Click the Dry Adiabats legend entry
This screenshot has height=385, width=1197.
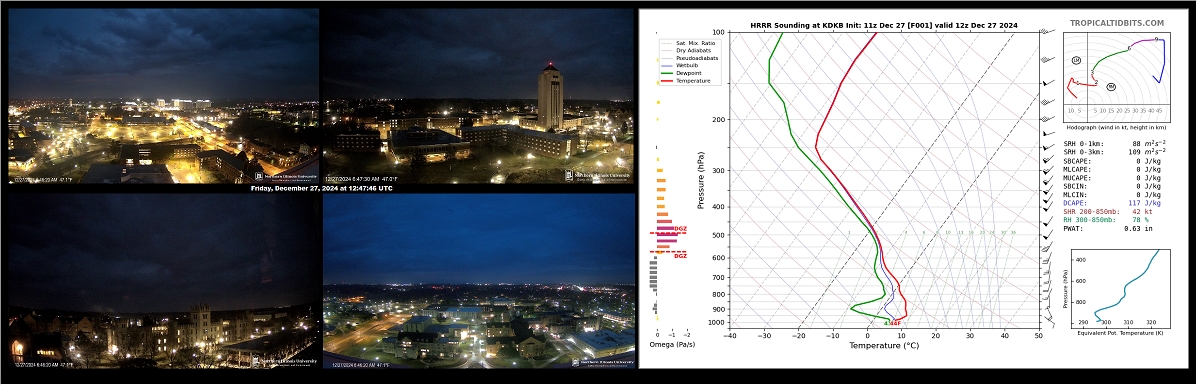(x=683, y=50)
